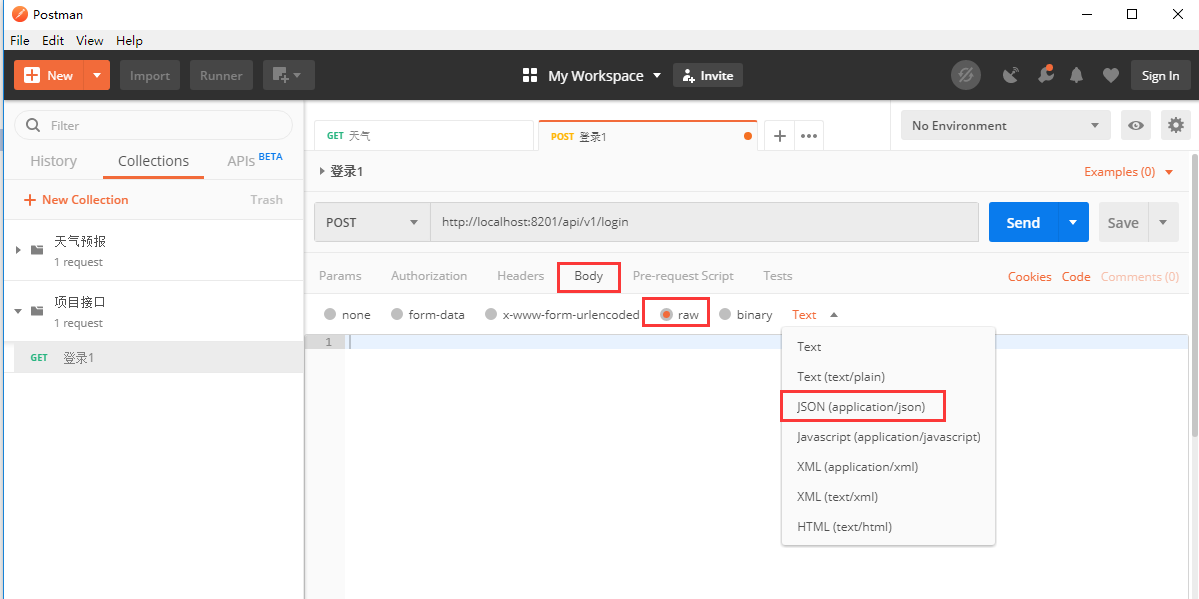Image resolution: width=1199 pixels, height=599 pixels.
Task: Click the environment quick look eye icon
Action: 1136,125
